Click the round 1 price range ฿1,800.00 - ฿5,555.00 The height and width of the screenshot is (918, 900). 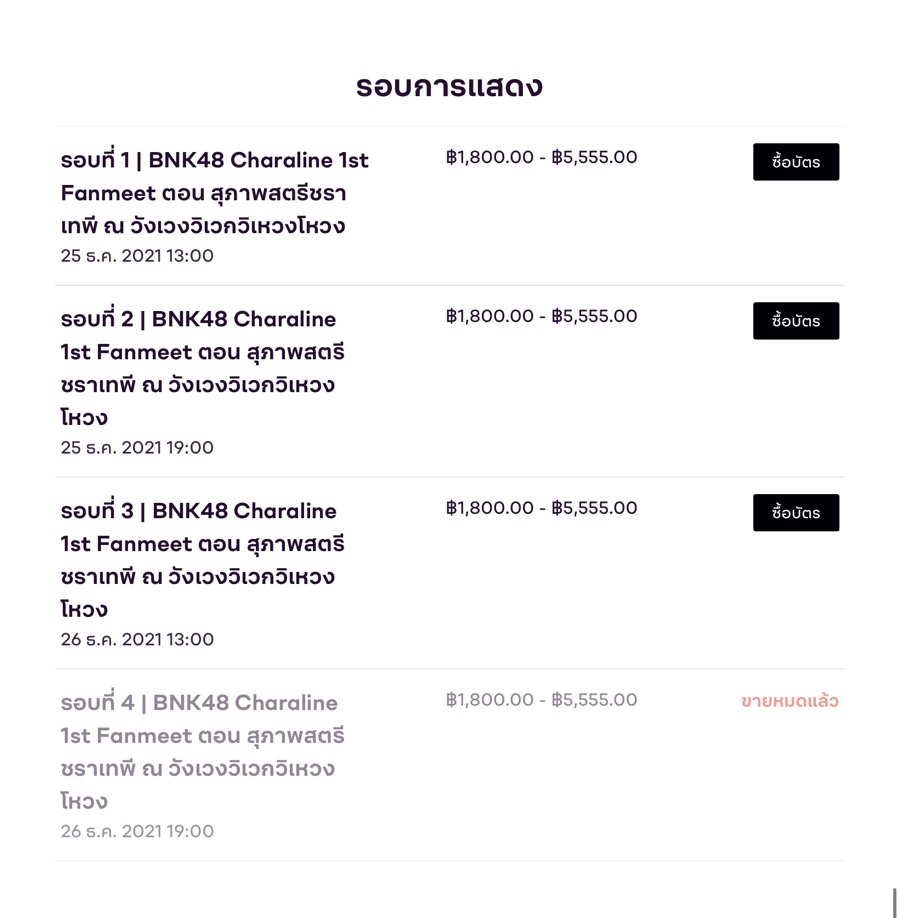(x=541, y=157)
